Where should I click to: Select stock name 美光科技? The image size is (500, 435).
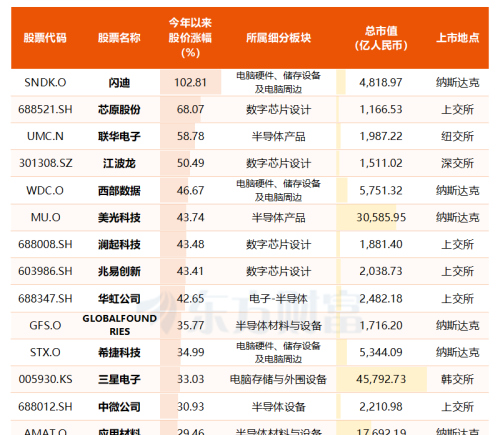pyautogui.click(x=119, y=218)
